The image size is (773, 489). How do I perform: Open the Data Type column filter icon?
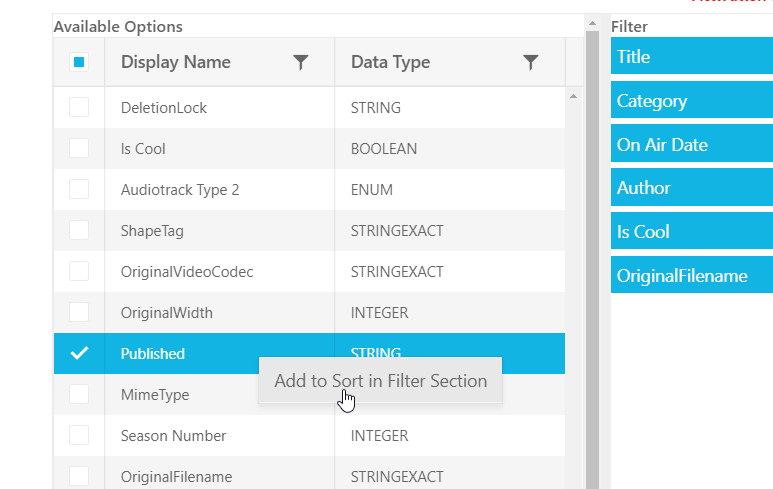coord(531,62)
